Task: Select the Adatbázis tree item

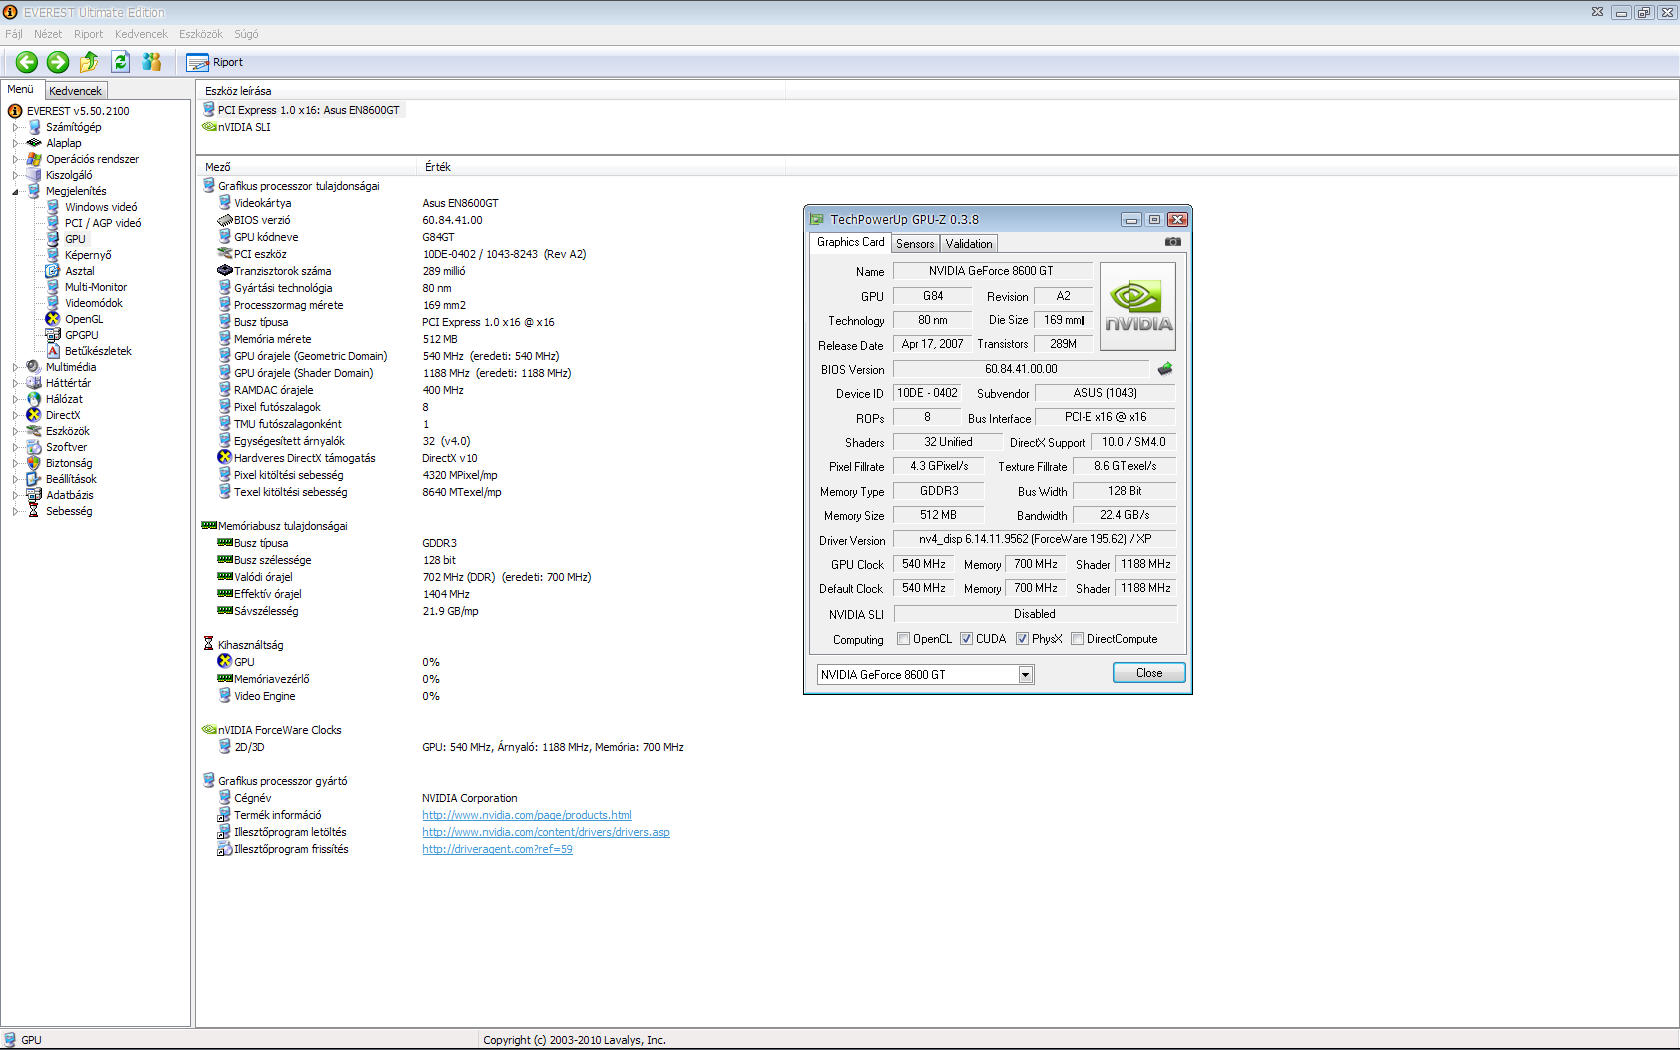Action: tap(69, 495)
